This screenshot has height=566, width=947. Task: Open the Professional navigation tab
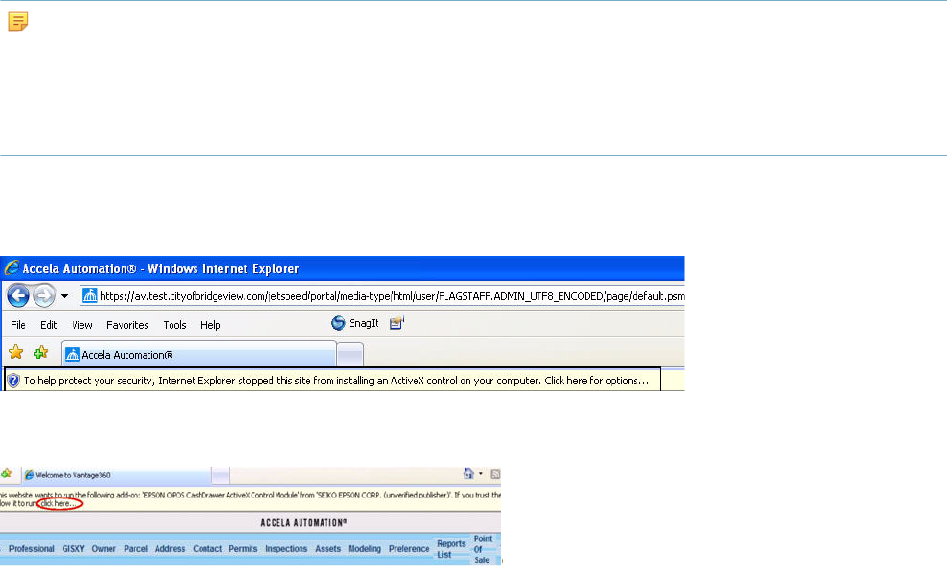coord(31,548)
